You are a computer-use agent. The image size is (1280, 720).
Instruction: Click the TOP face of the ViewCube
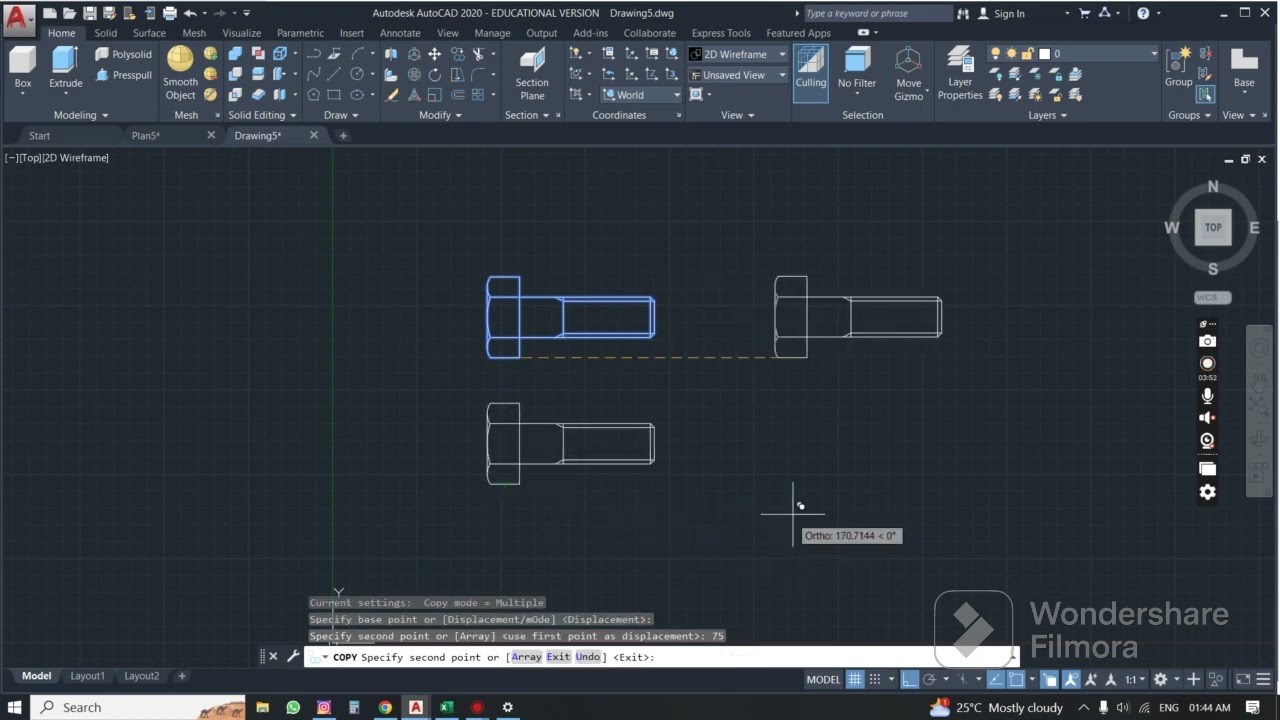tap(1213, 227)
